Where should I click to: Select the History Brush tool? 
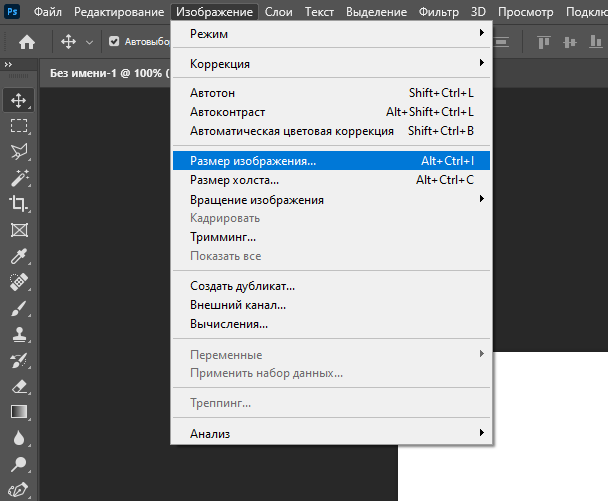[x=19, y=361]
